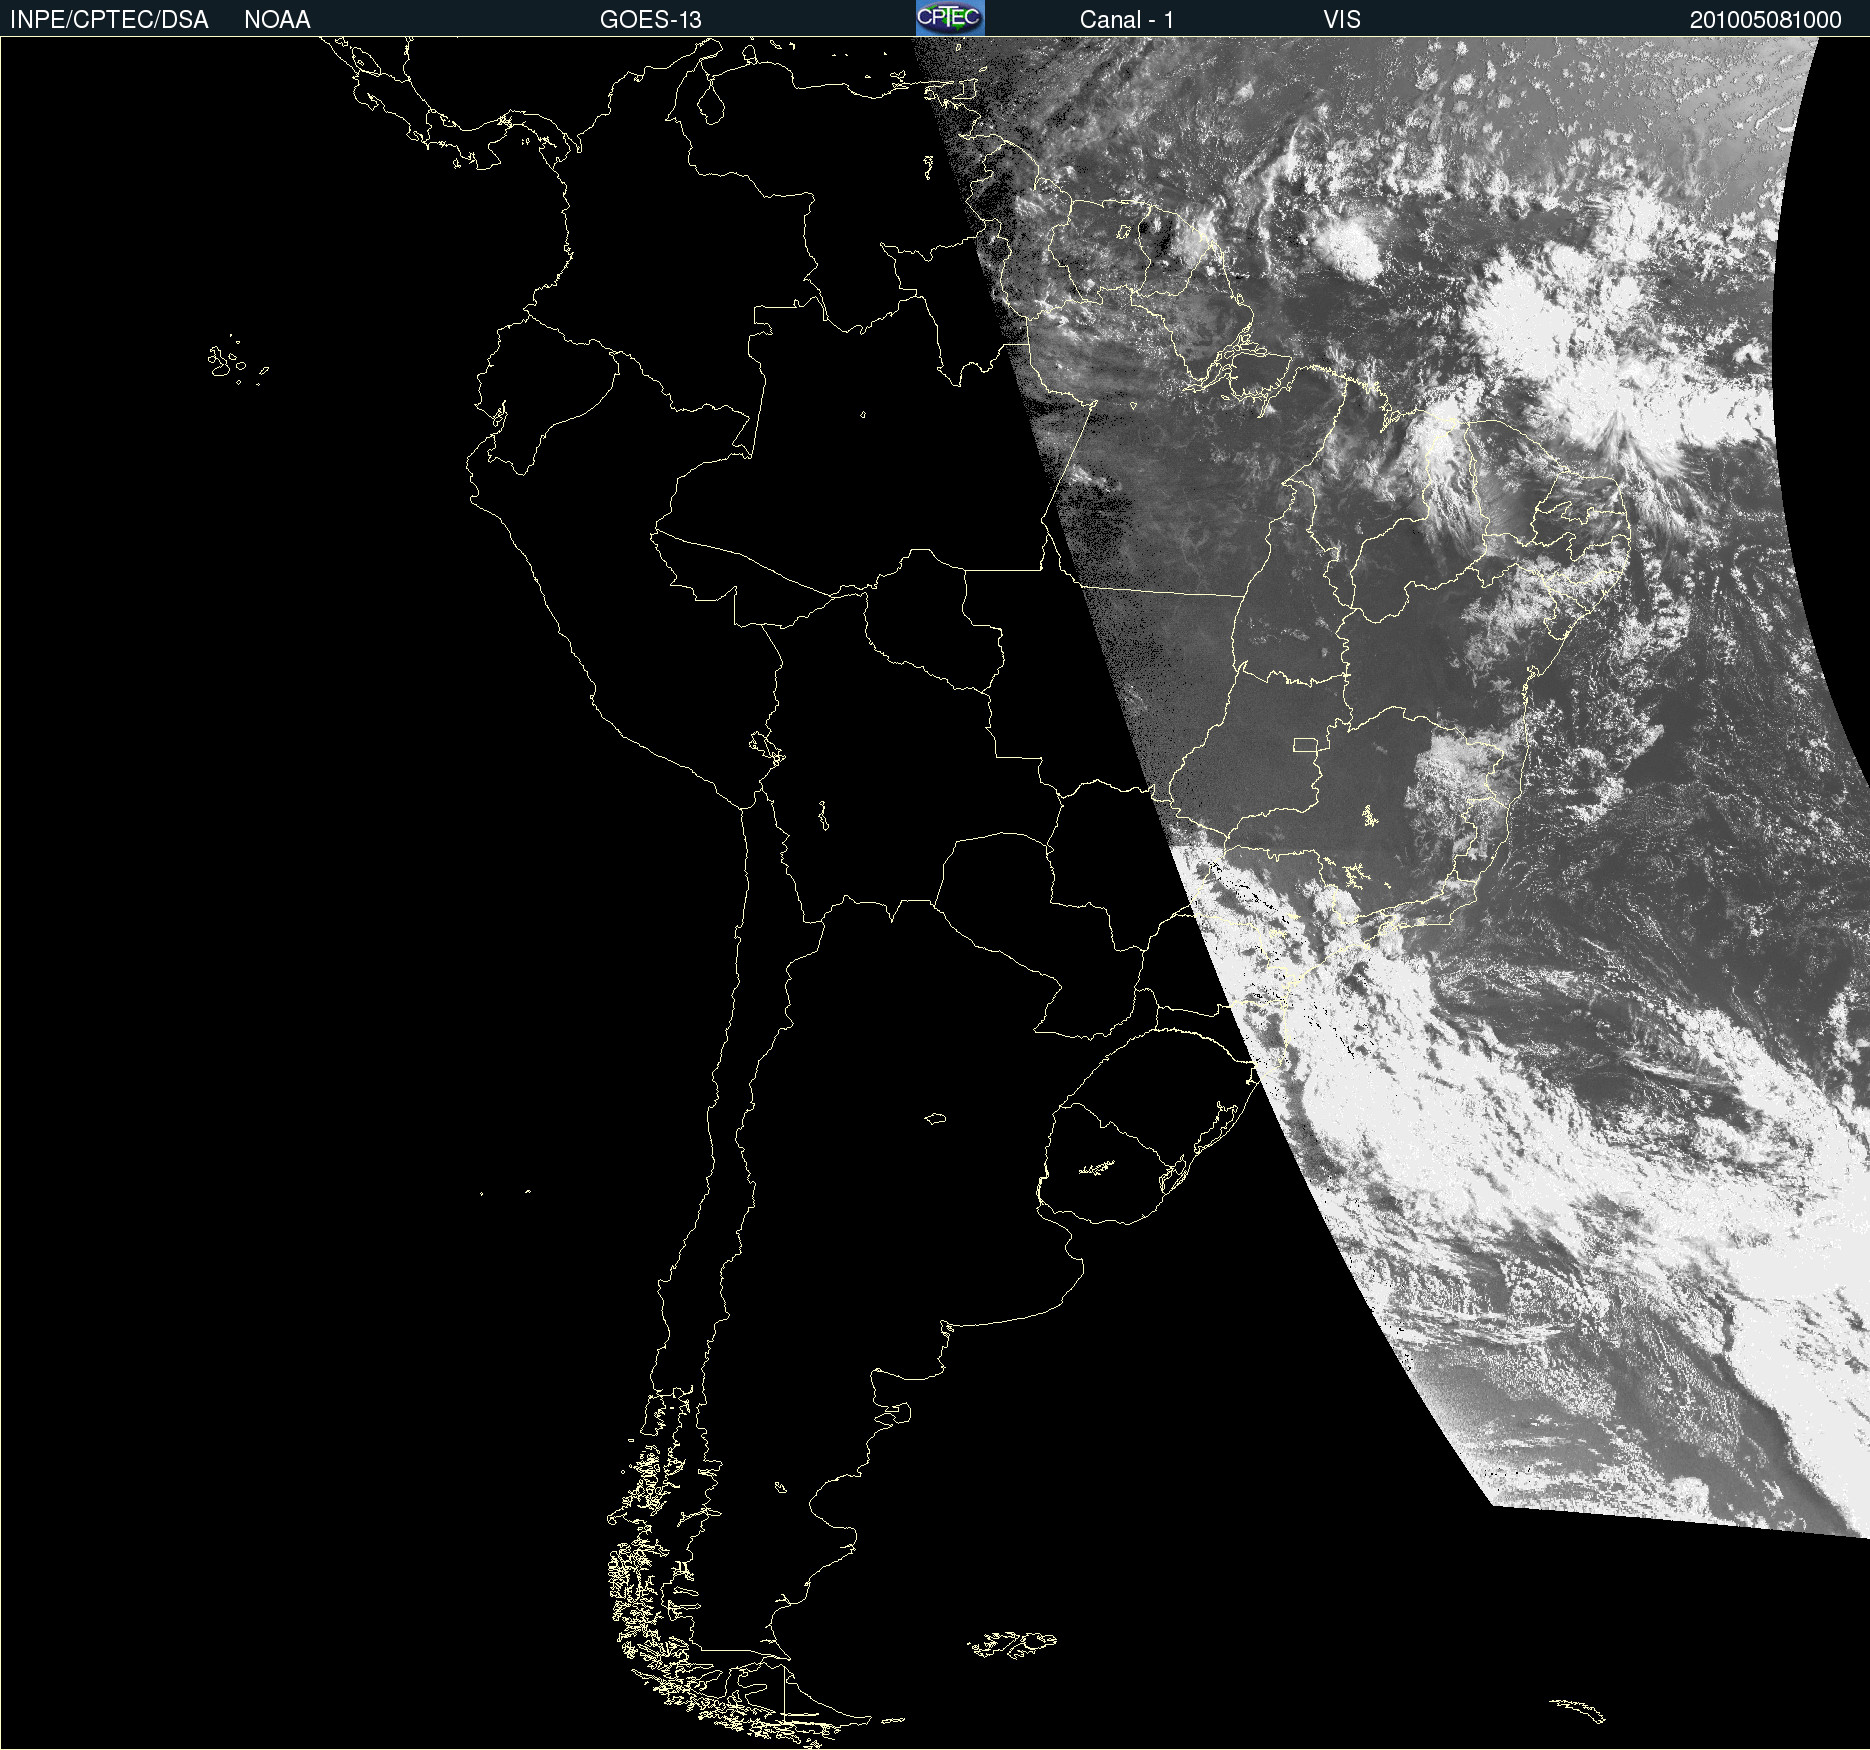Click the GOES-13 satellite label
Viewport: 1870px width, 1750px height.
tap(651, 20)
